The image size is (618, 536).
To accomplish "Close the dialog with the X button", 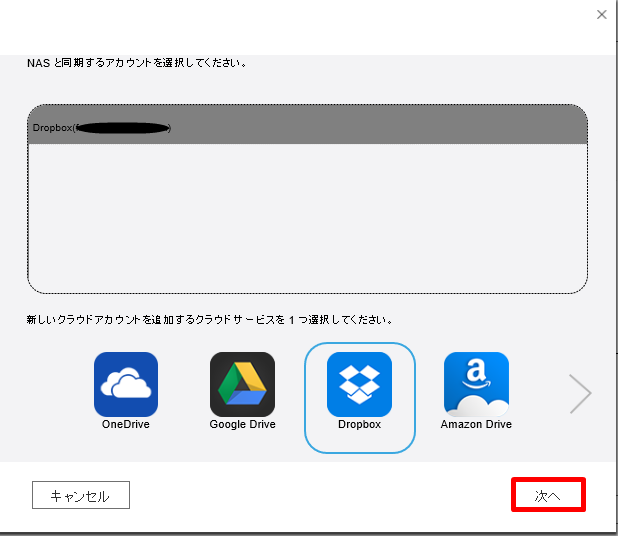I will [601, 15].
